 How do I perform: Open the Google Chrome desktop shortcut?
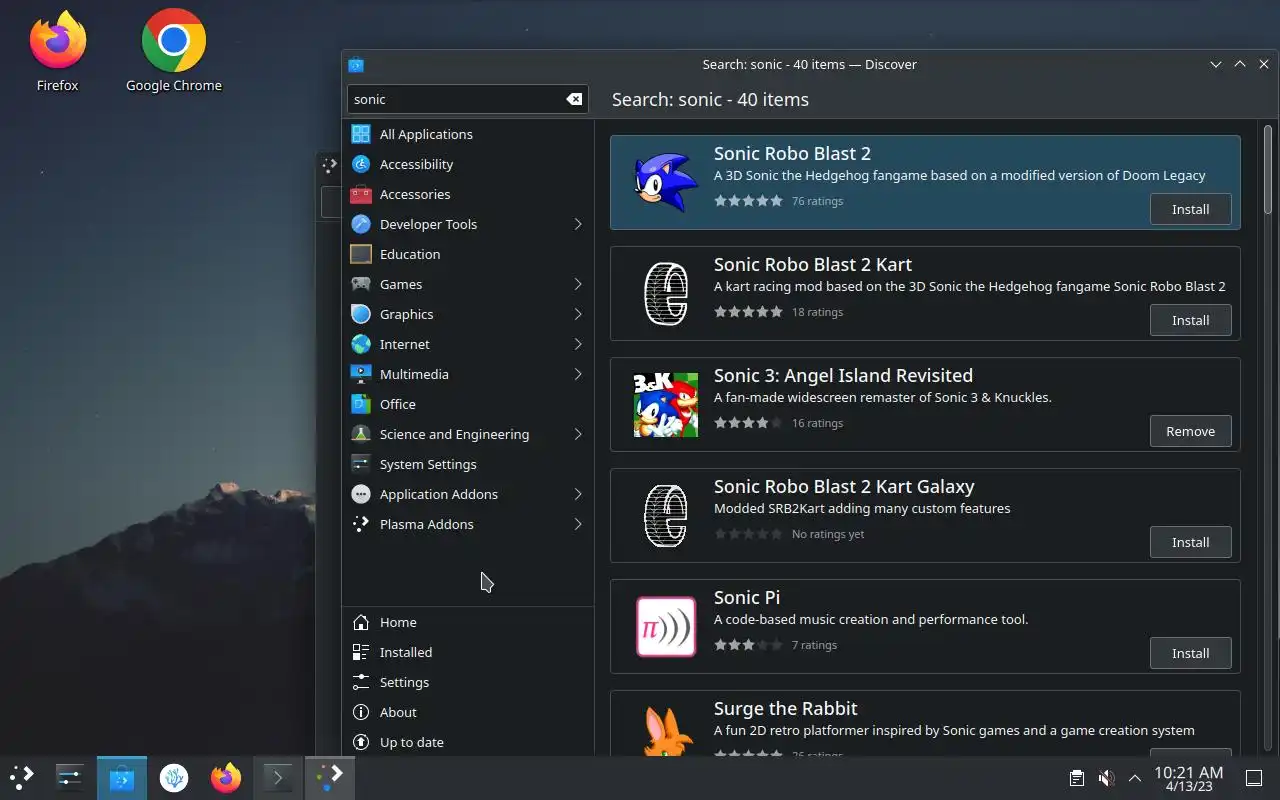point(174,52)
